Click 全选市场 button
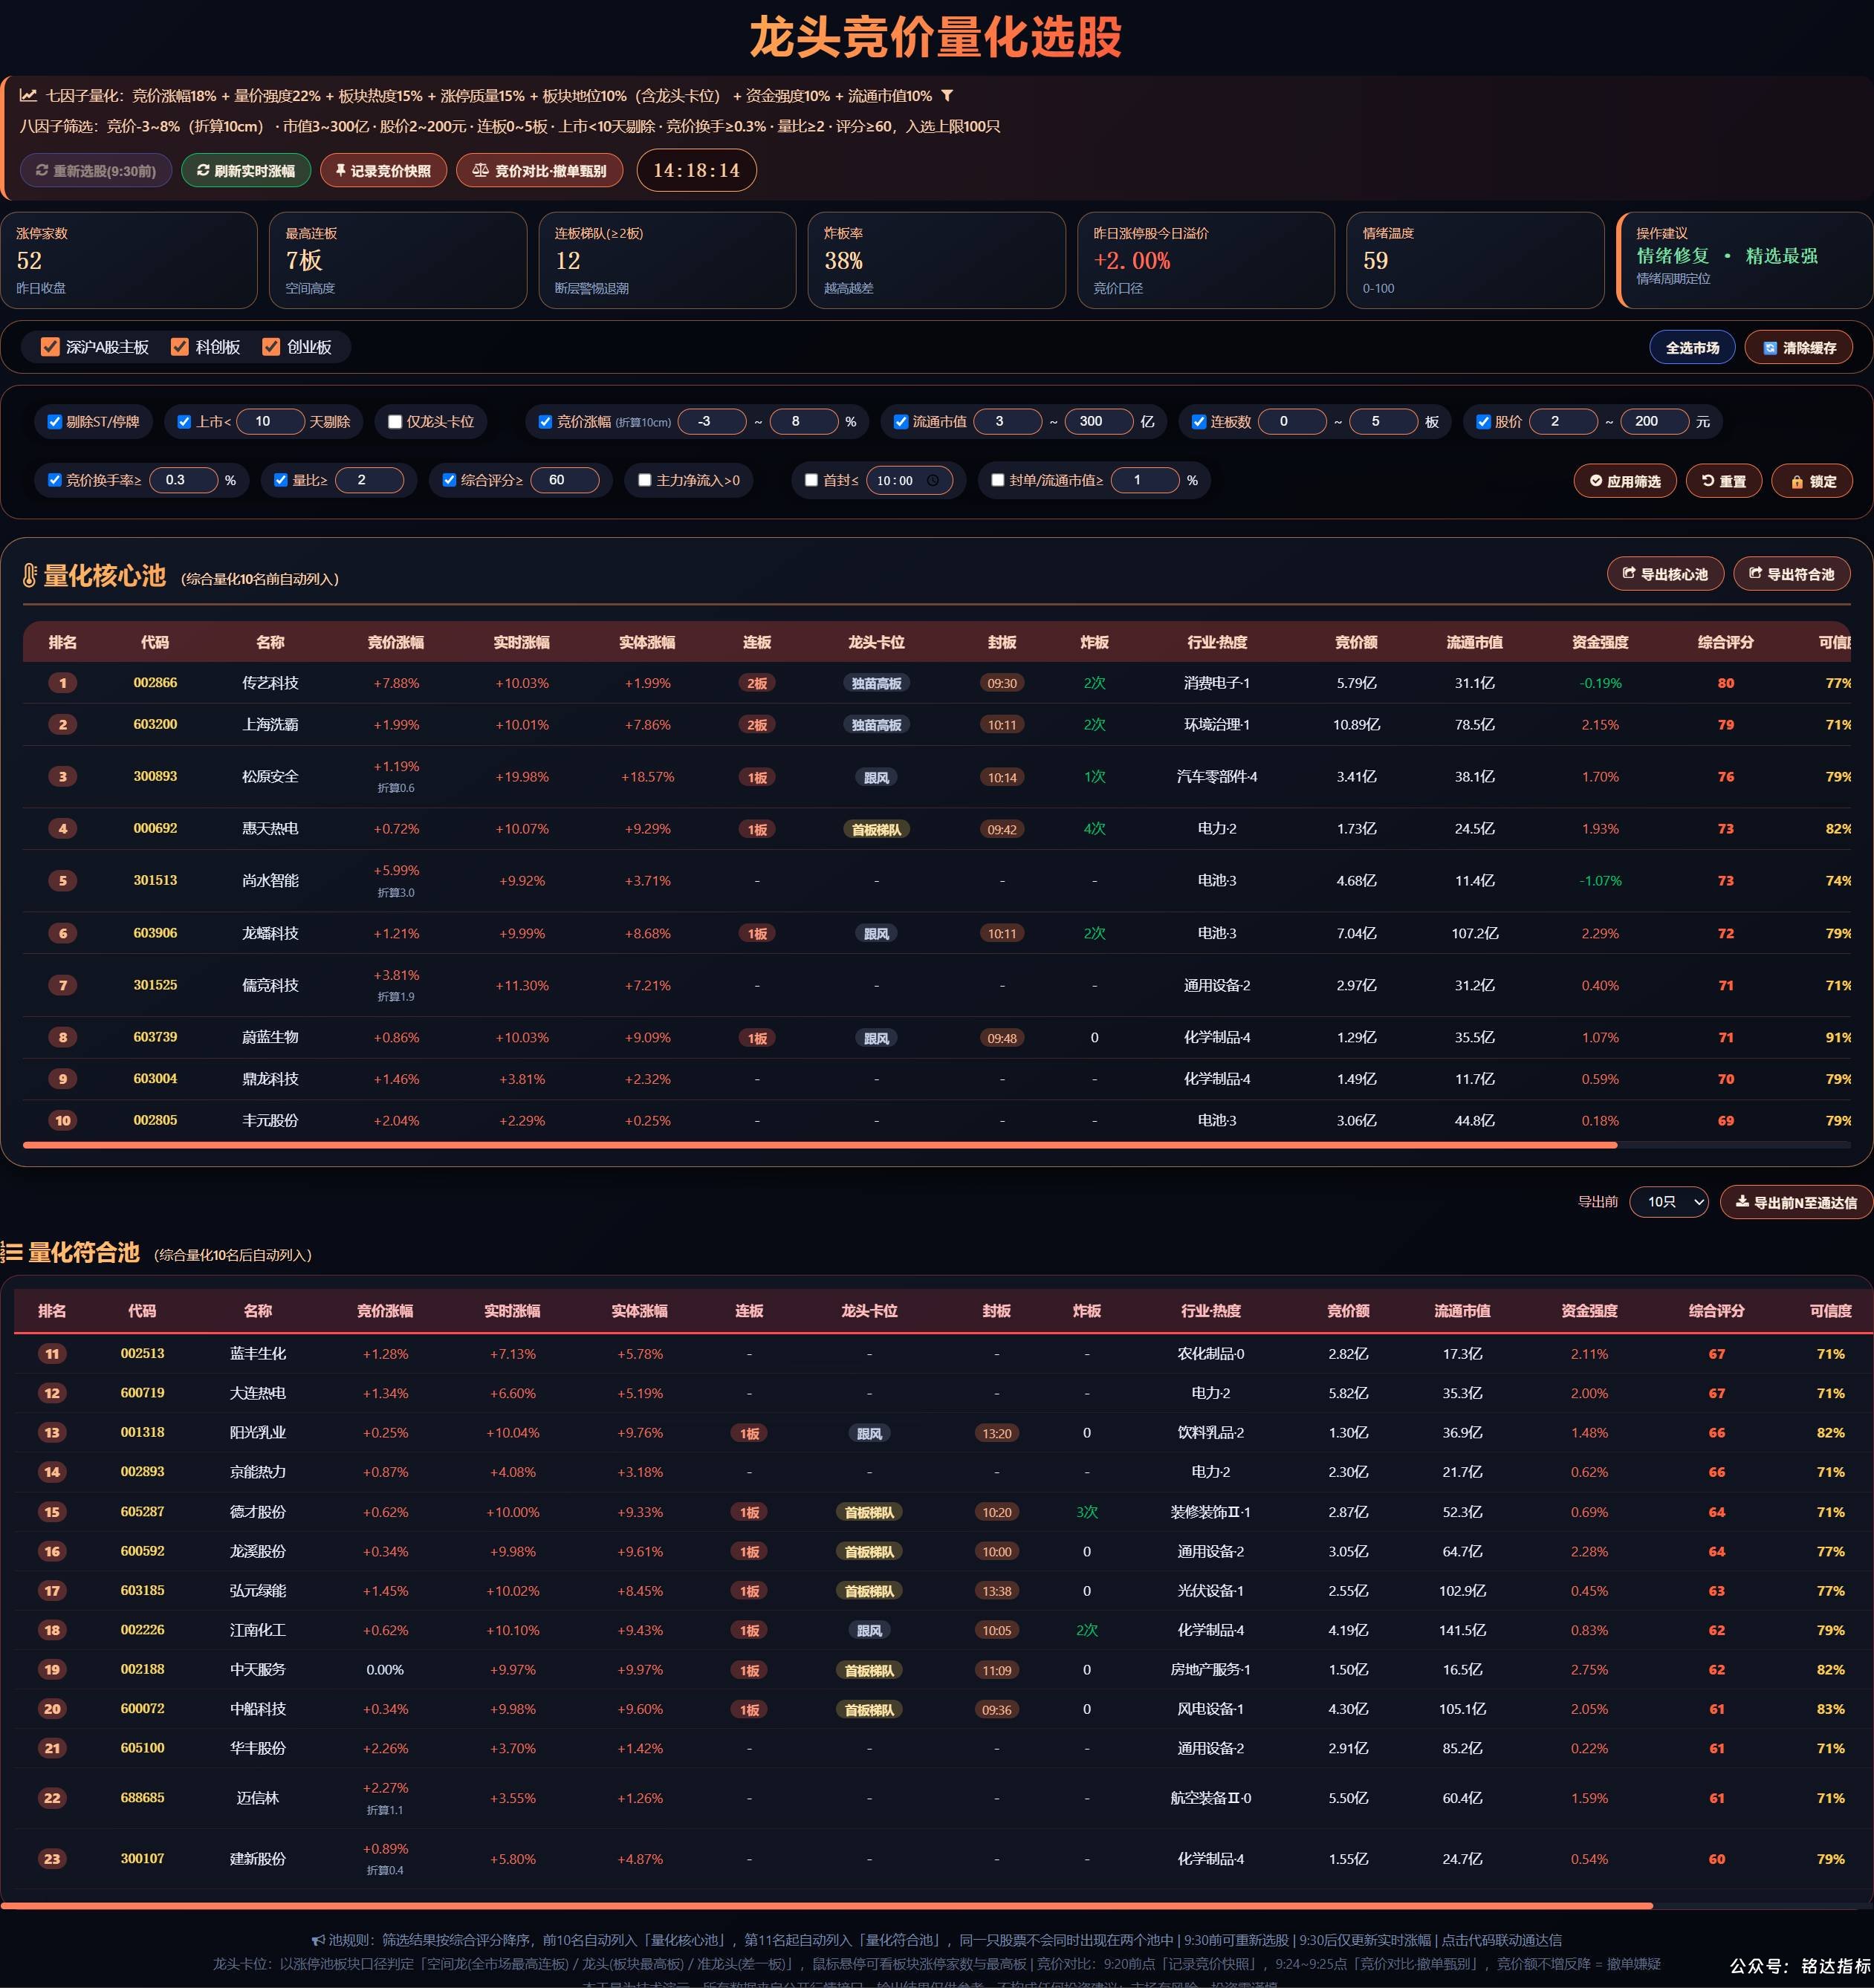 click(x=1692, y=347)
